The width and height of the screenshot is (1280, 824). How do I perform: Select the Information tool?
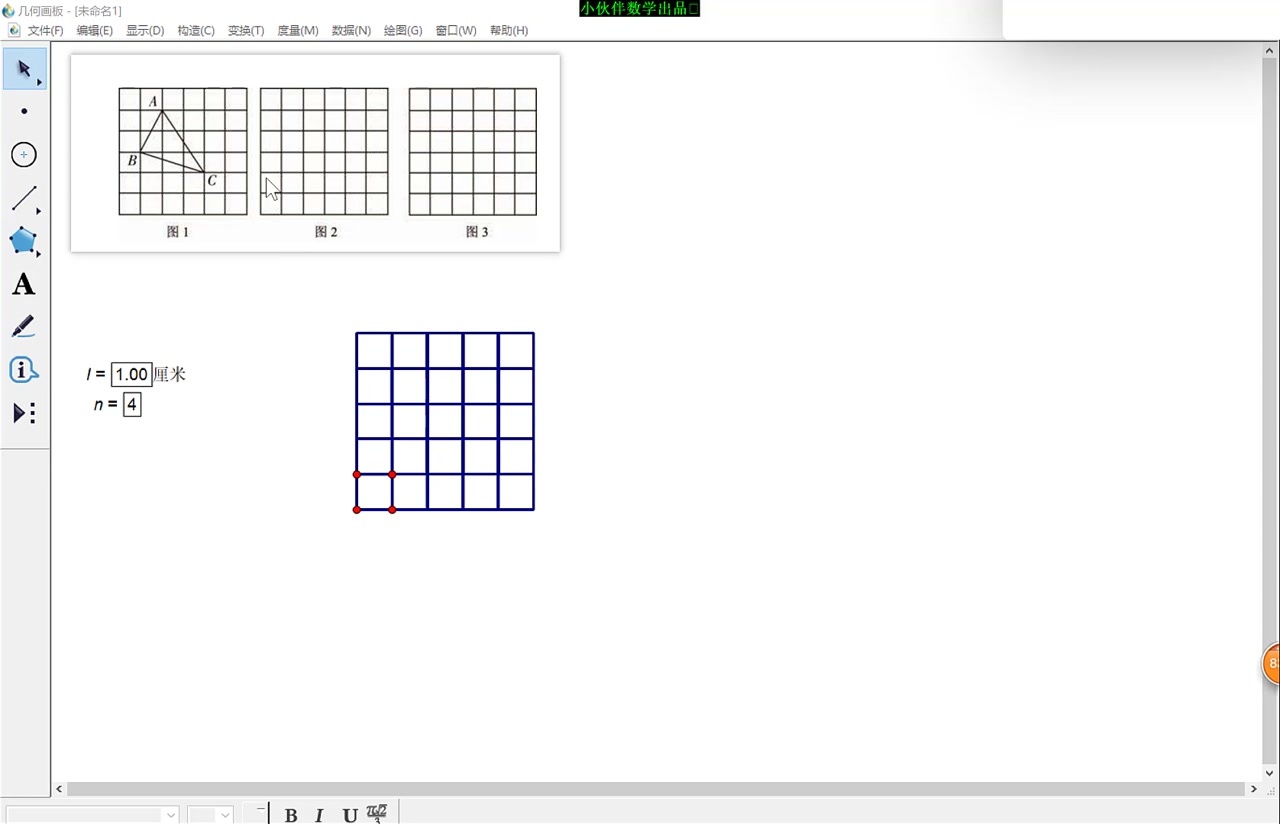coord(24,370)
